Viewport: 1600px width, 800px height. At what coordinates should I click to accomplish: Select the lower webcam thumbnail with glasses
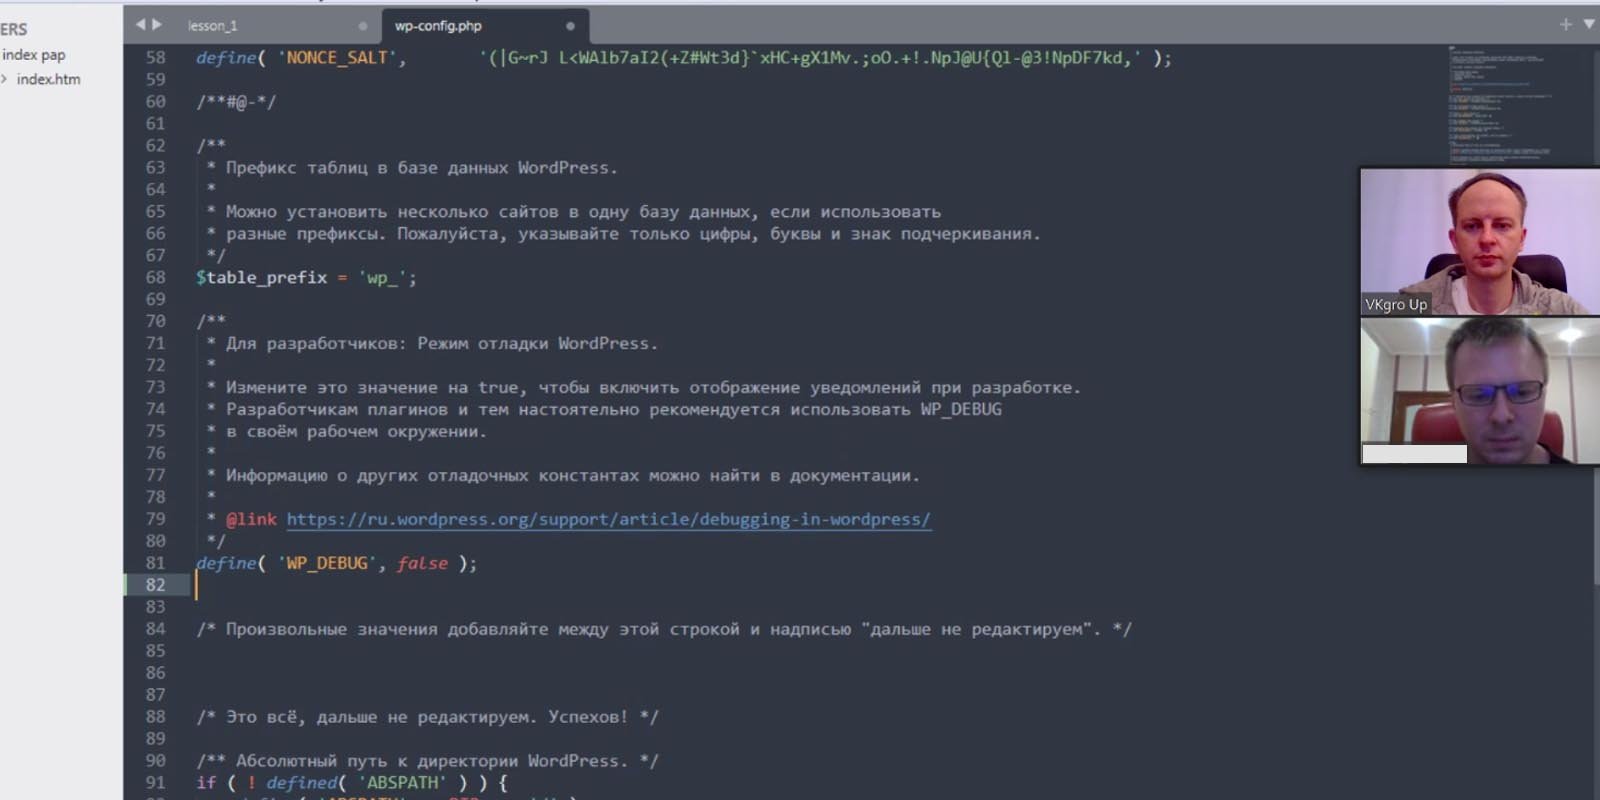click(1480, 391)
